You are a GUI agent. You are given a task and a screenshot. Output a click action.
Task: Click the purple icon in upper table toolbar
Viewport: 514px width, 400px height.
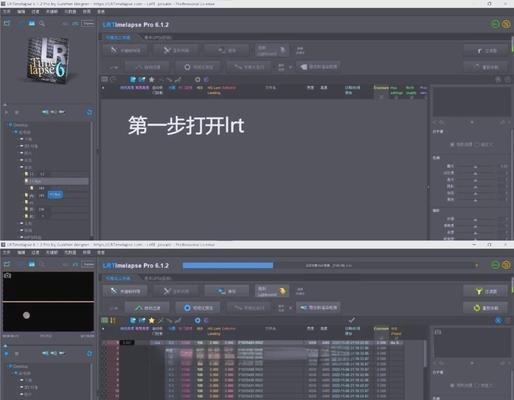(x=206, y=79)
